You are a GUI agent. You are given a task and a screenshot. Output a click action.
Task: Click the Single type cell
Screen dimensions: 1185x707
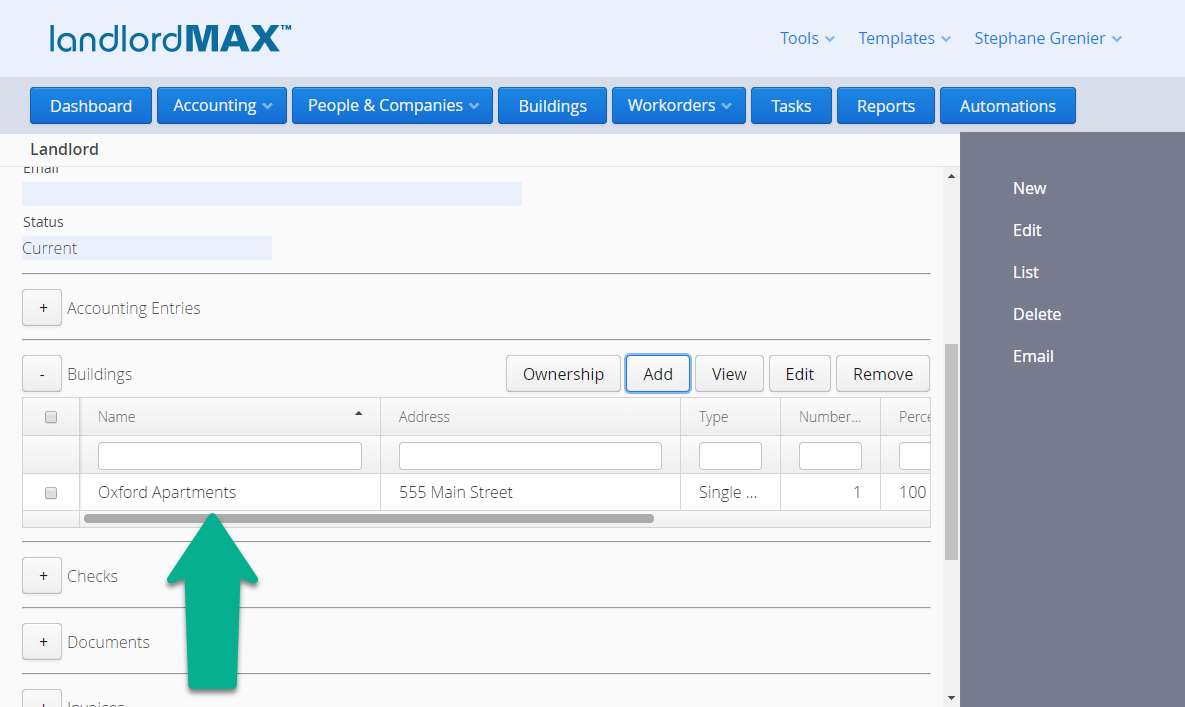tap(730, 492)
